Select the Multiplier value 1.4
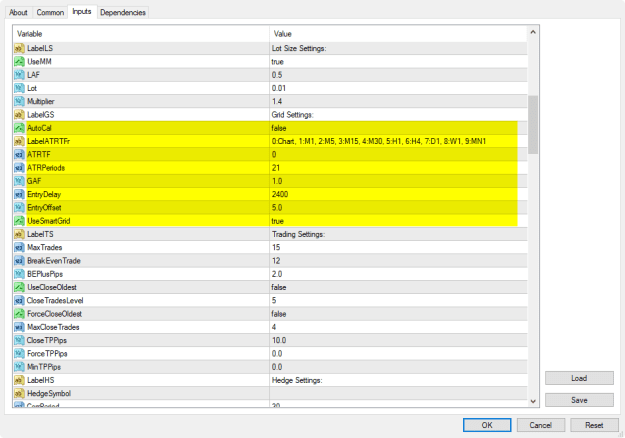The width and height of the screenshot is (625, 438). pyautogui.click(x=277, y=101)
